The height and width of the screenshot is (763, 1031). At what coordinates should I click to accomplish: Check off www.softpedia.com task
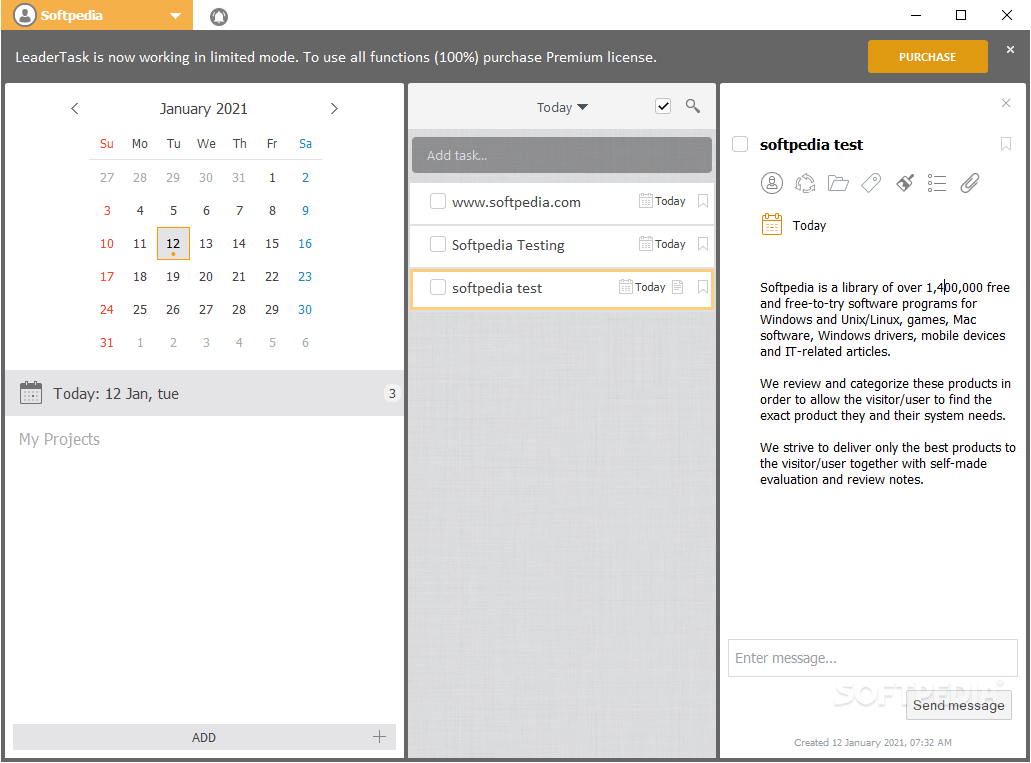437,201
